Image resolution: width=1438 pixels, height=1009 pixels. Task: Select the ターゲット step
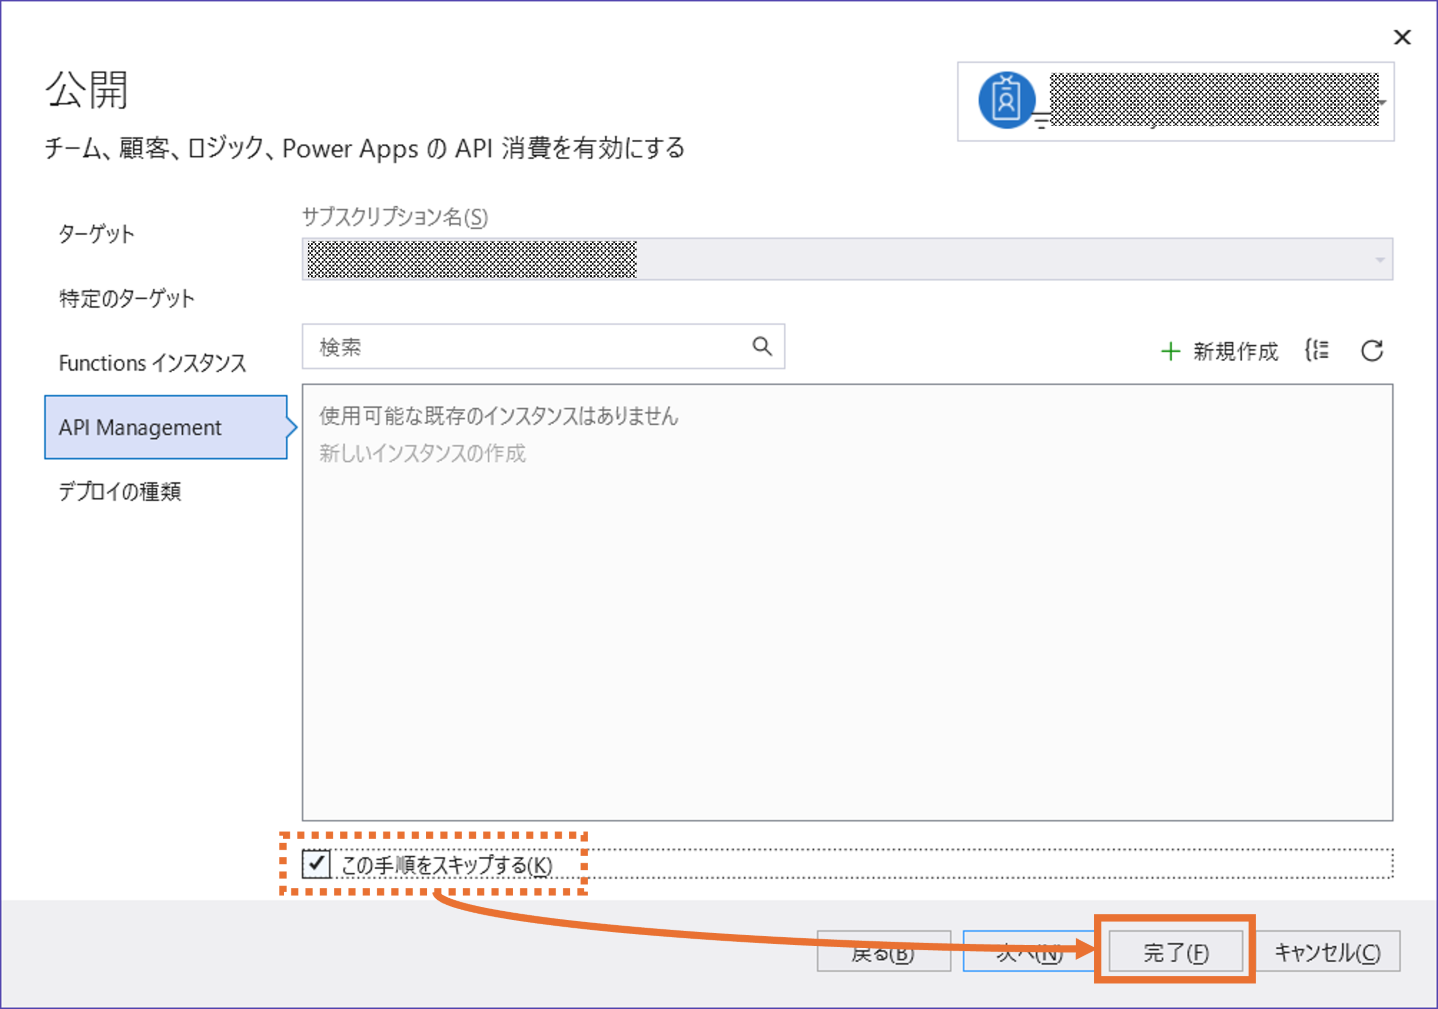tap(96, 233)
